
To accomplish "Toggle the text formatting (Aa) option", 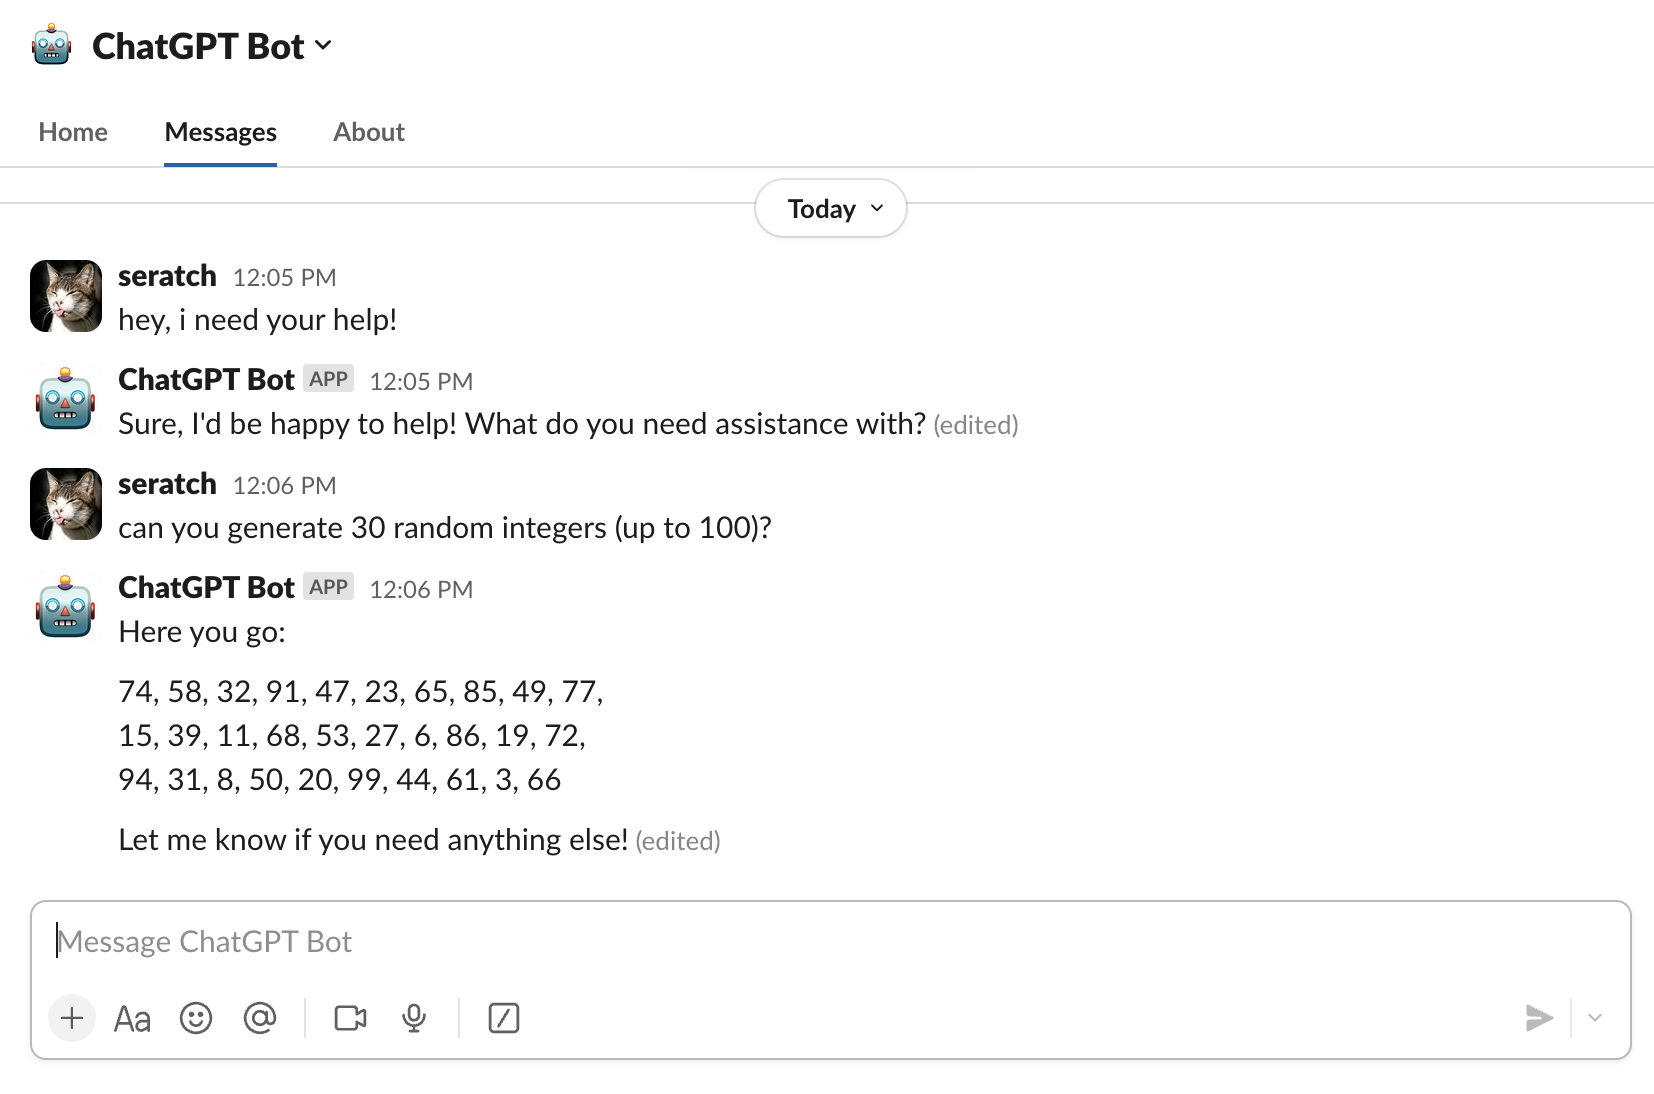I will (x=132, y=1018).
